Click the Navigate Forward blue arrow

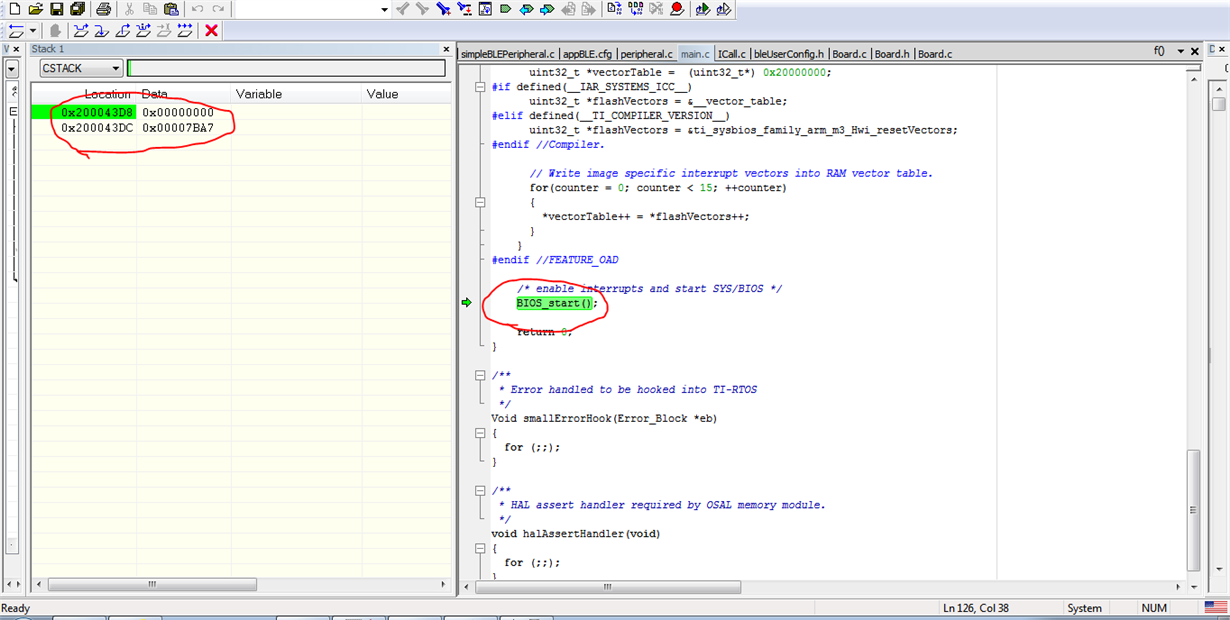click(x=547, y=9)
